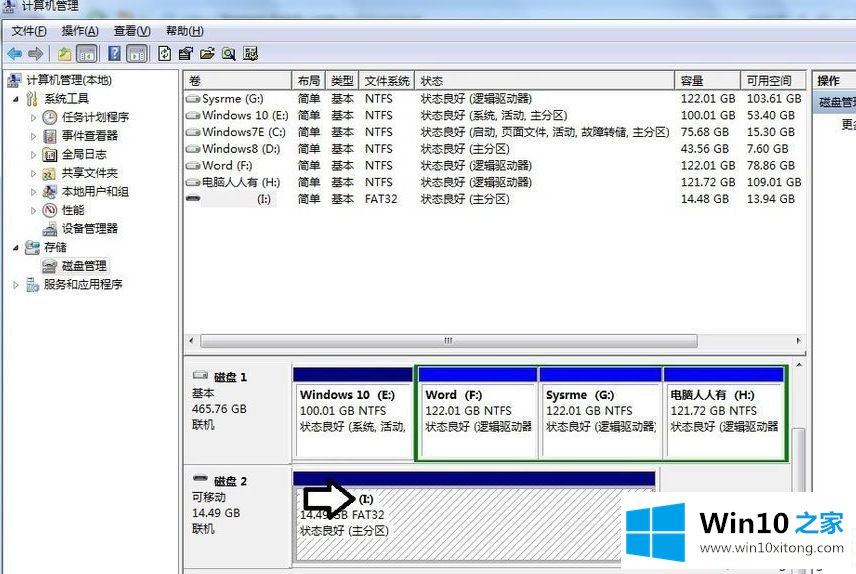Open the 操作(A) menu
Image resolution: width=856 pixels, height=574 pixels.
point(80,31)
